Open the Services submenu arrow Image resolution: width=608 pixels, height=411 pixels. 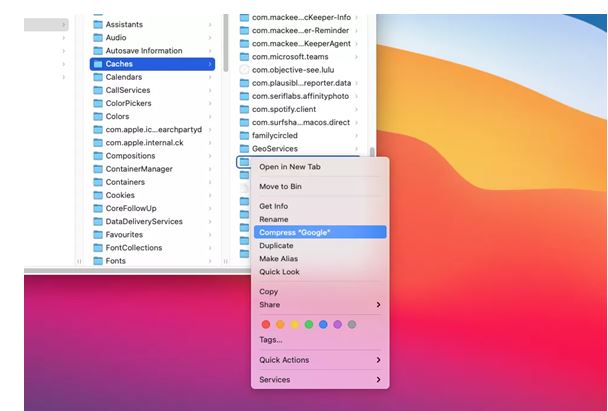pos(378,380)
